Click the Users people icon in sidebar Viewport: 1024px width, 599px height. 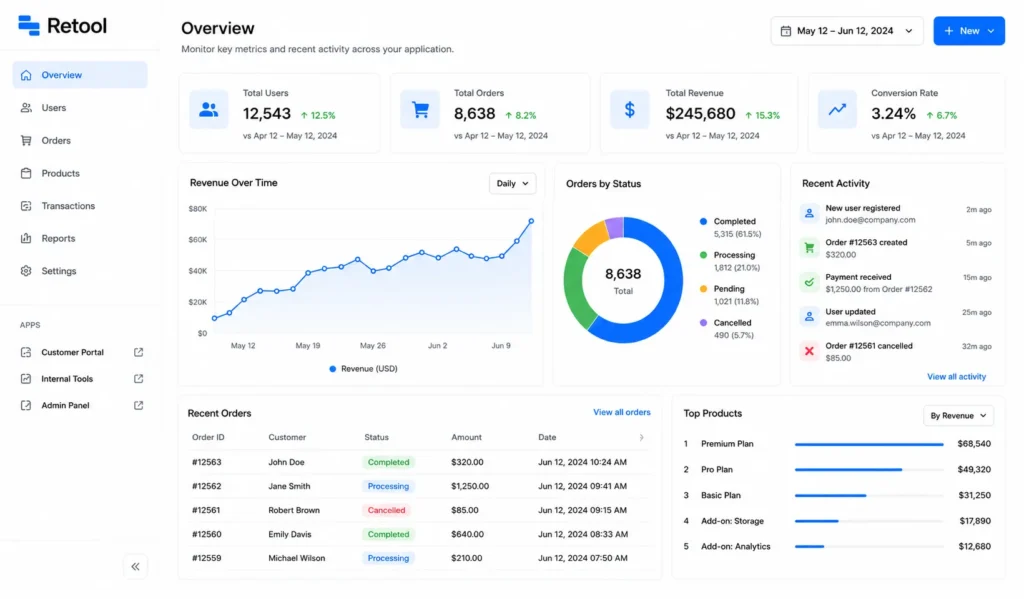26,108
